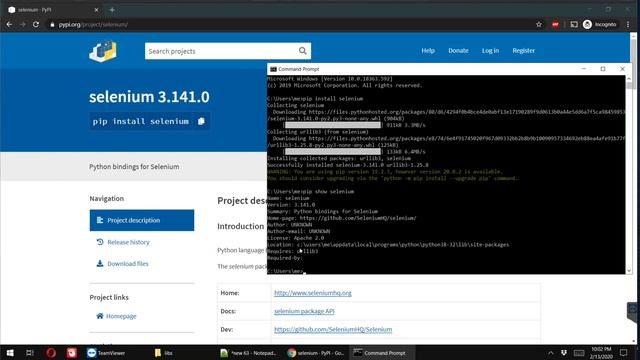Maximize the Command Prompt window
The width and height of the screenshot is (640, 360).
603,69
